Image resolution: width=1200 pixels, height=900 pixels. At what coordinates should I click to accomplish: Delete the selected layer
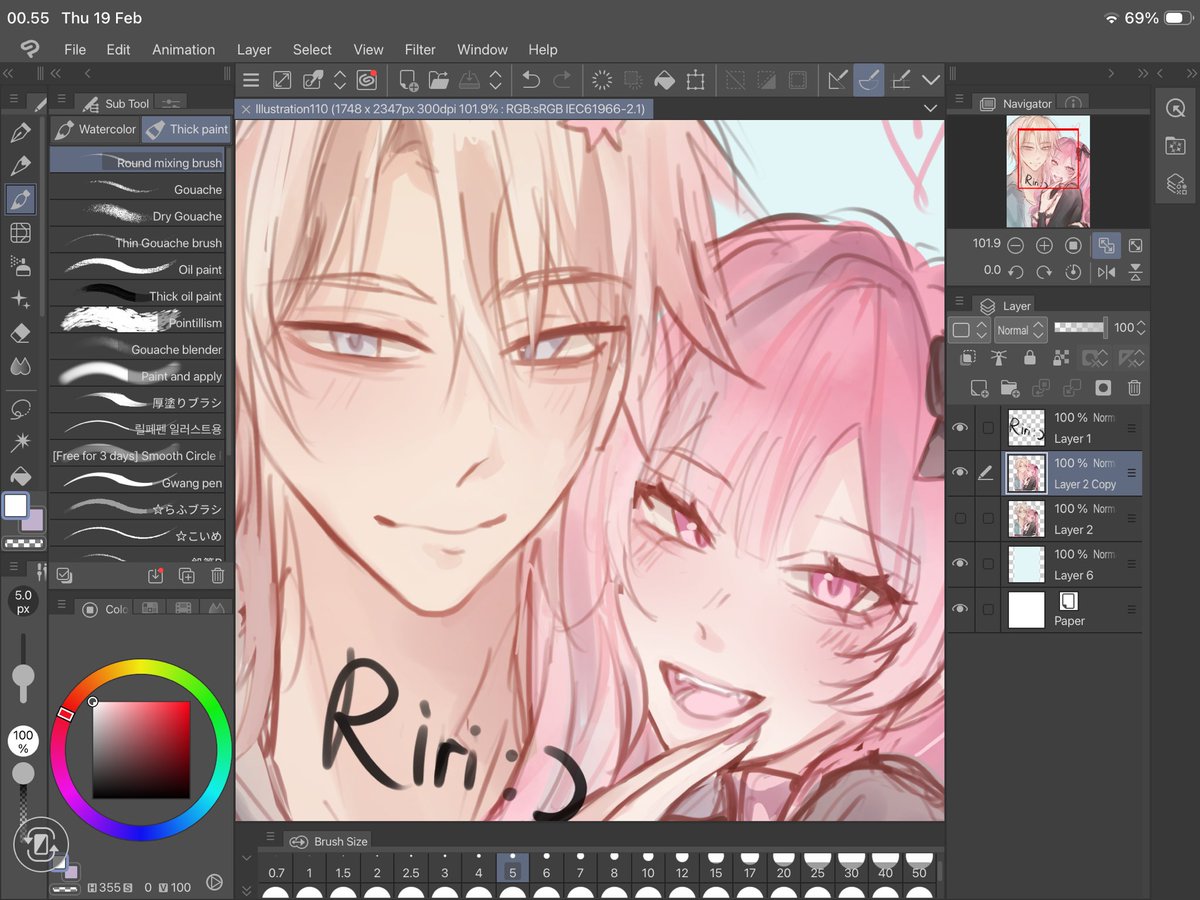[1136, 387]
